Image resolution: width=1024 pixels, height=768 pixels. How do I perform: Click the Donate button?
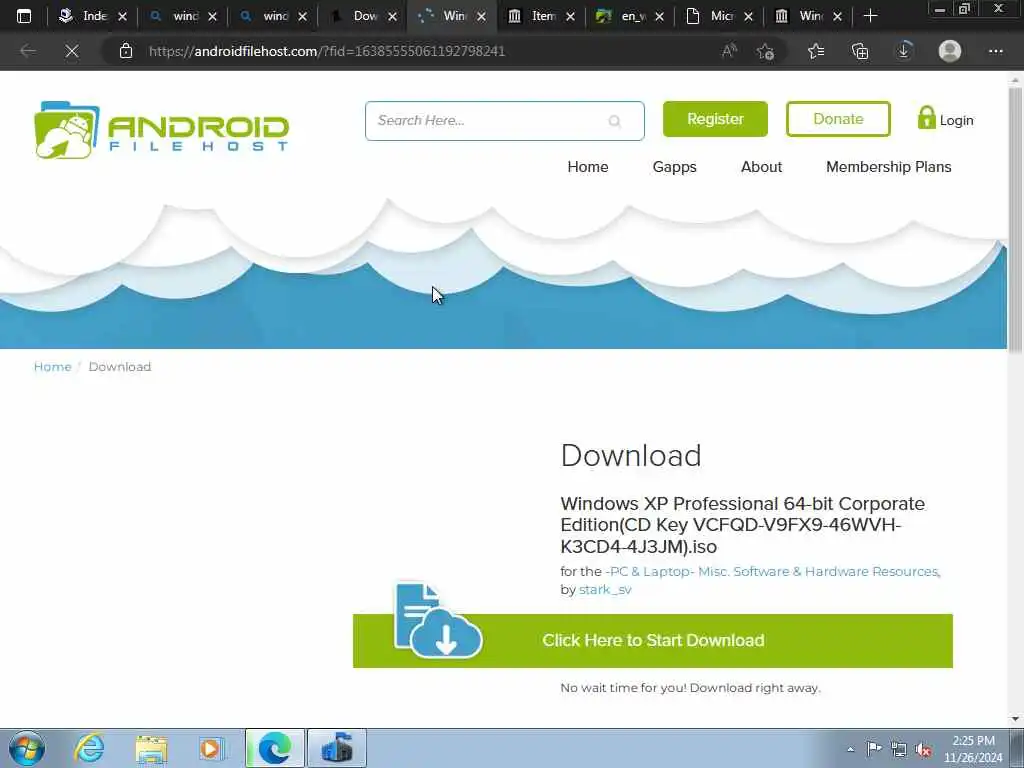click(838, 119)
